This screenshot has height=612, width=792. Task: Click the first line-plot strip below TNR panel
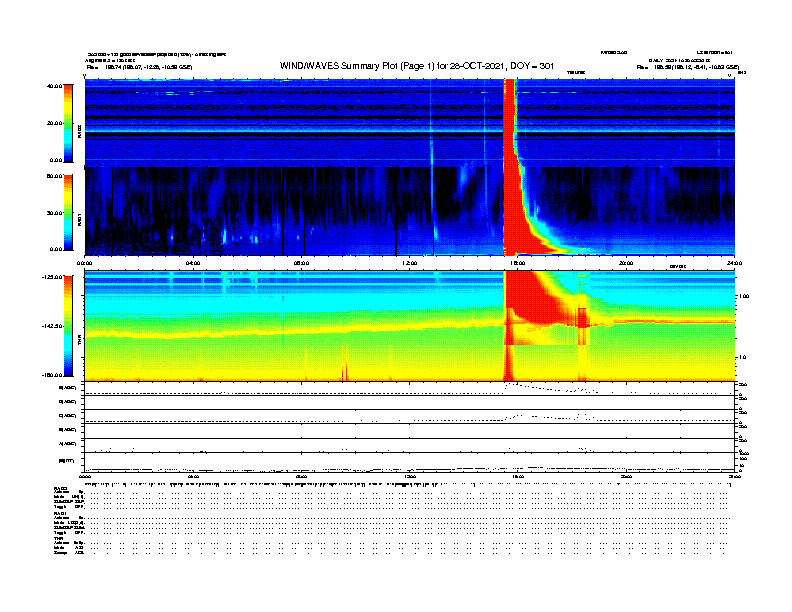(409, 388)
